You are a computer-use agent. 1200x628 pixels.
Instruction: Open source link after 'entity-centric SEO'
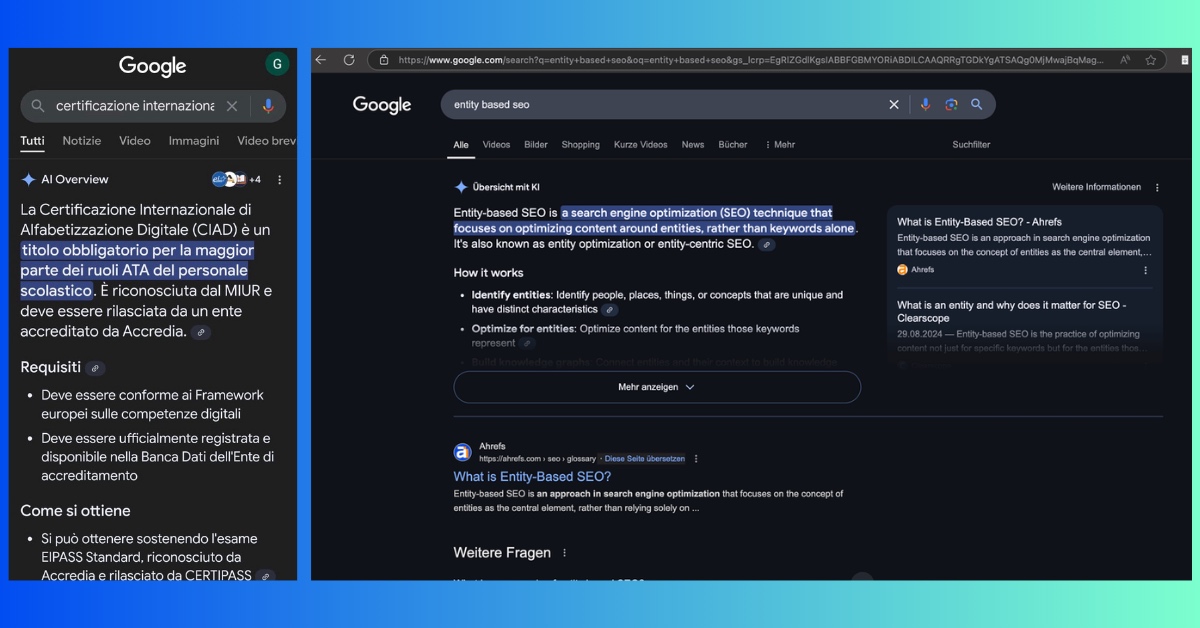(x=767, y=245)
